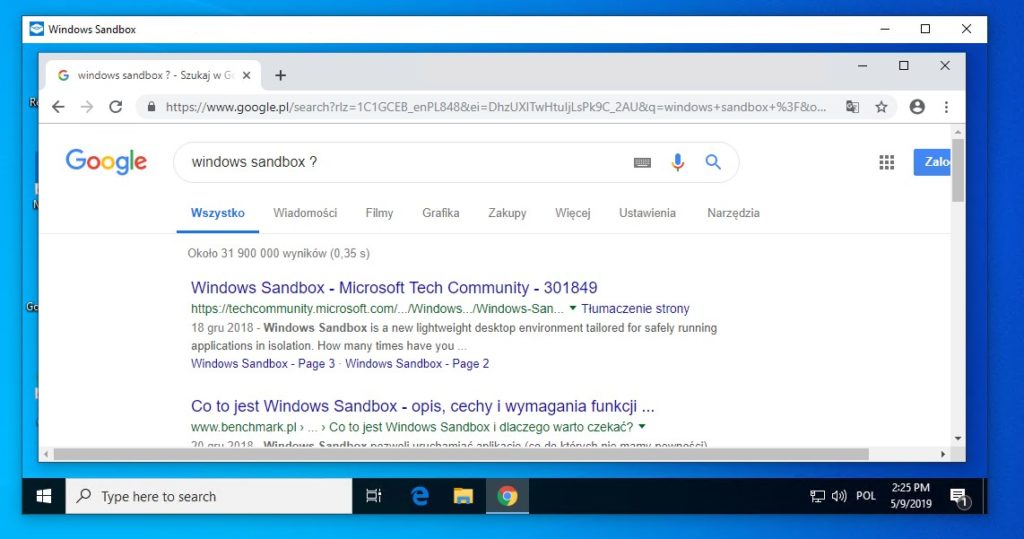View site security padlock info

(152, 106)
